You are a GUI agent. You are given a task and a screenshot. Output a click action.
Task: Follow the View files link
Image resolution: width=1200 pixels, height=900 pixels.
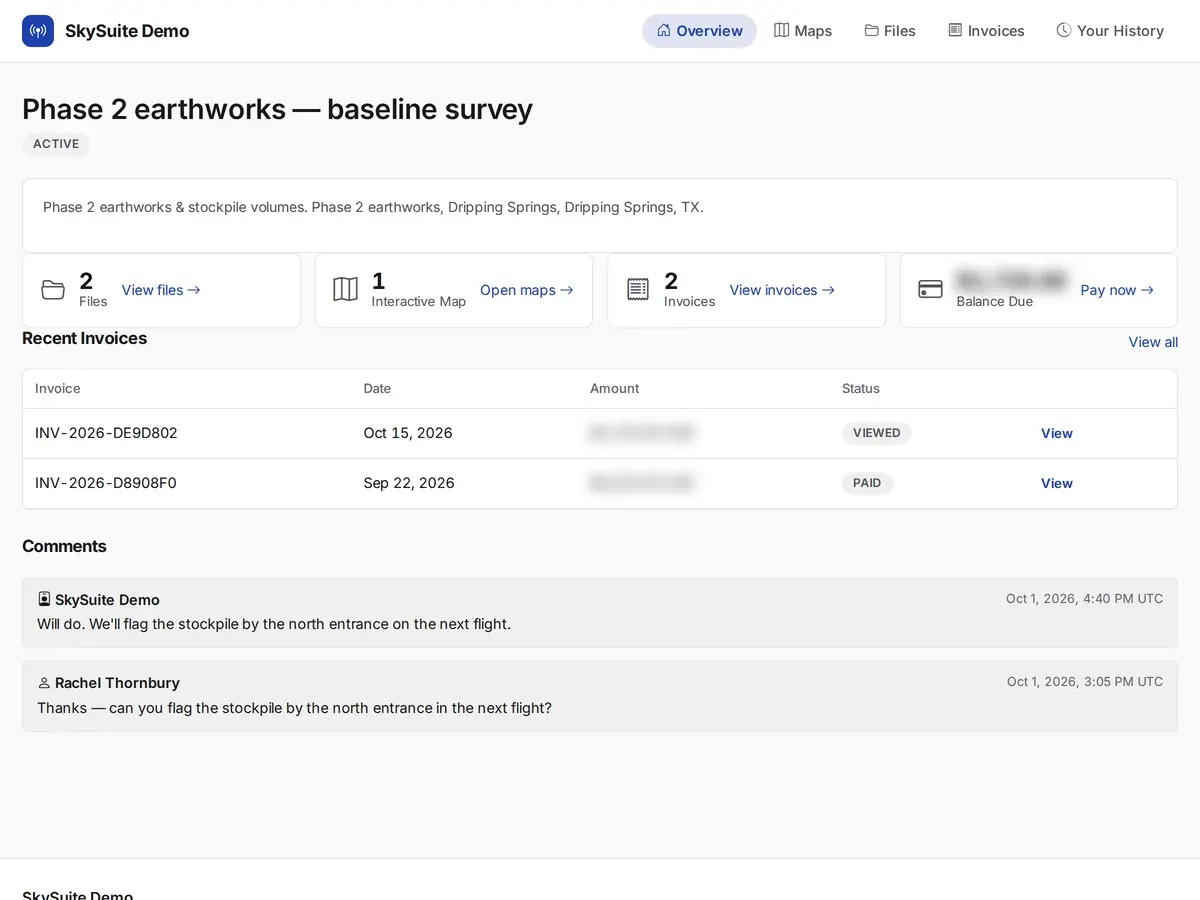point(161,290)
